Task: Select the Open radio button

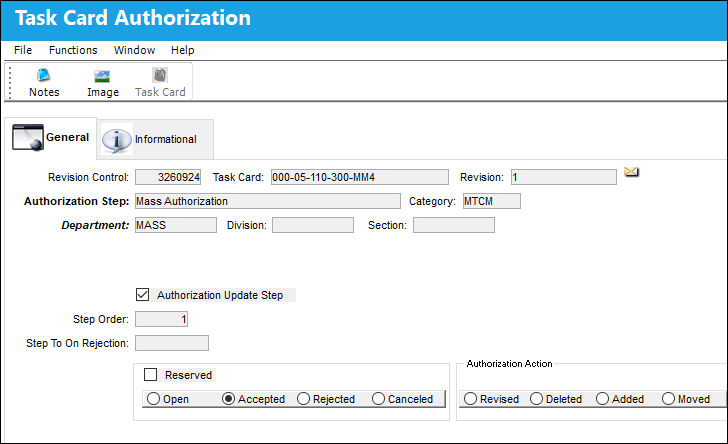Action: [153, 399]
